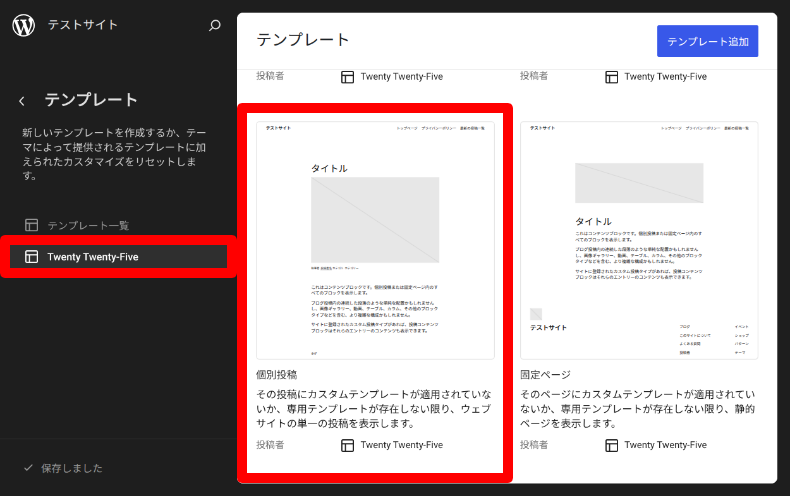Click the 保存しました status text
This screenshot has width=790, height=496.
tap(72, 468)
